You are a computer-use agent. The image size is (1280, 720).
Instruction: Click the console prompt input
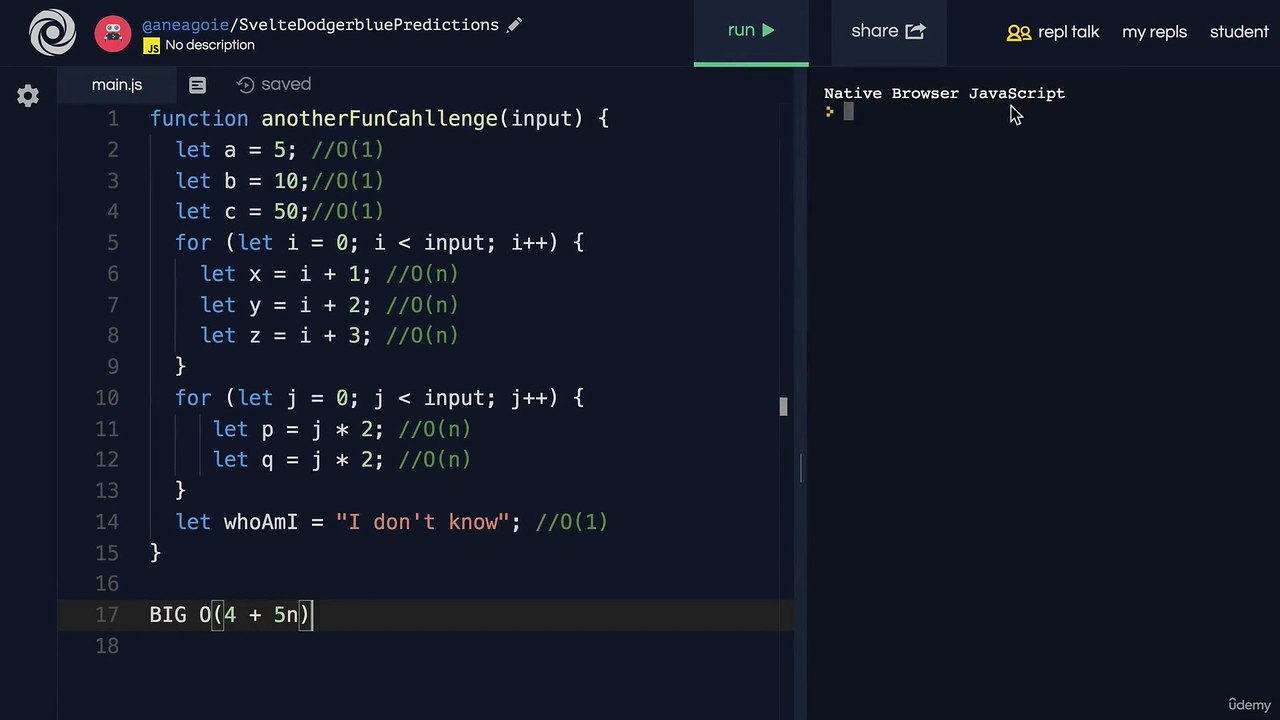pyautogui.click(x=848, y=112)
